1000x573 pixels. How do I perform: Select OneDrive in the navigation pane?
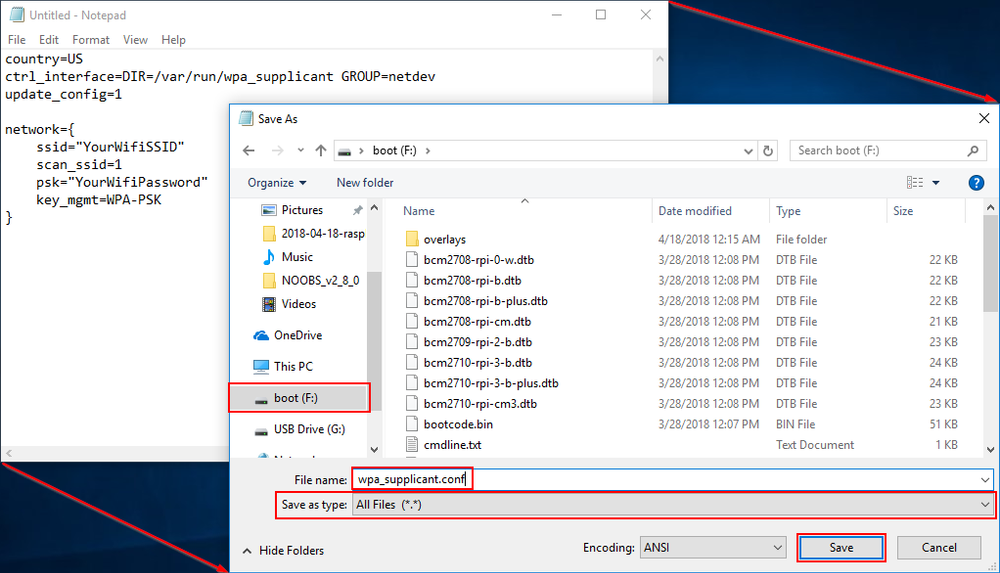tap(288, 335)
